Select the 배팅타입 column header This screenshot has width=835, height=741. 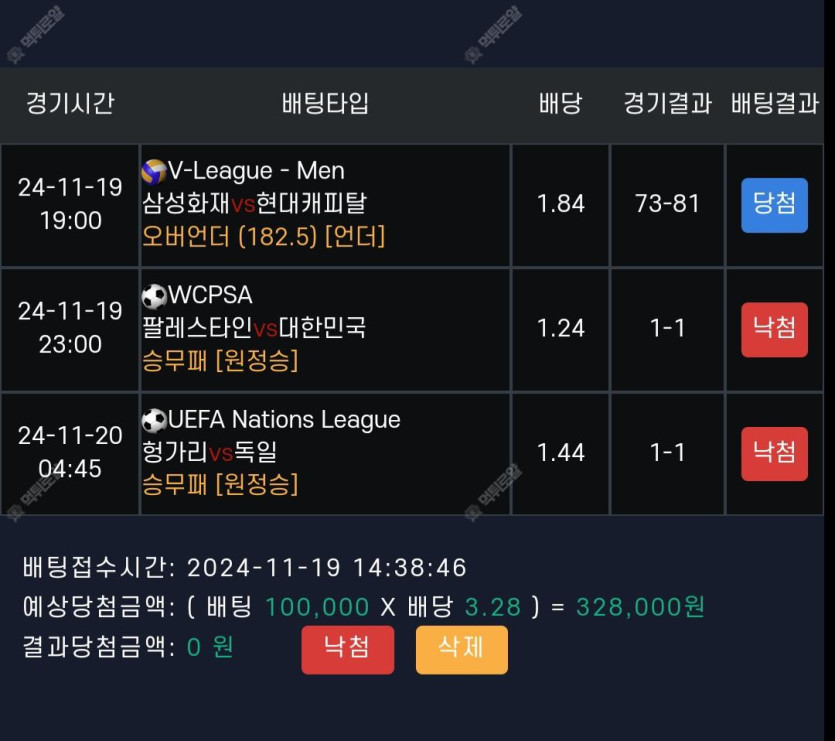325,103
